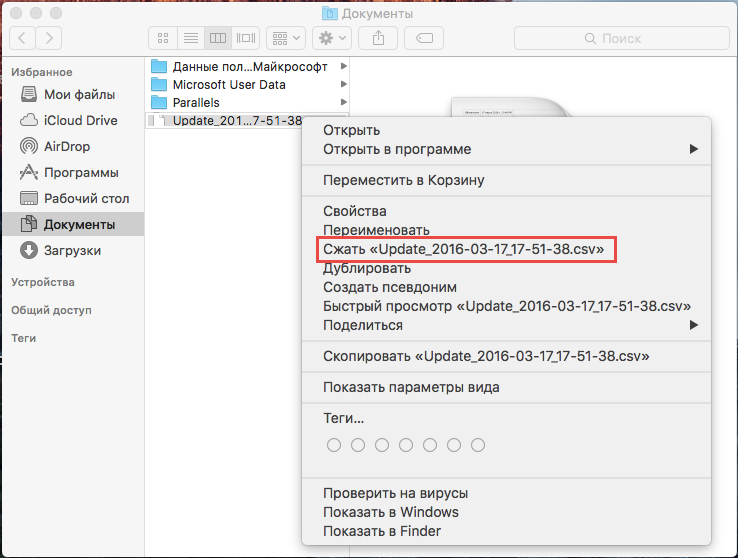
Task: Select the Update_201...7-51-38 file row
Action: (225, 120)
